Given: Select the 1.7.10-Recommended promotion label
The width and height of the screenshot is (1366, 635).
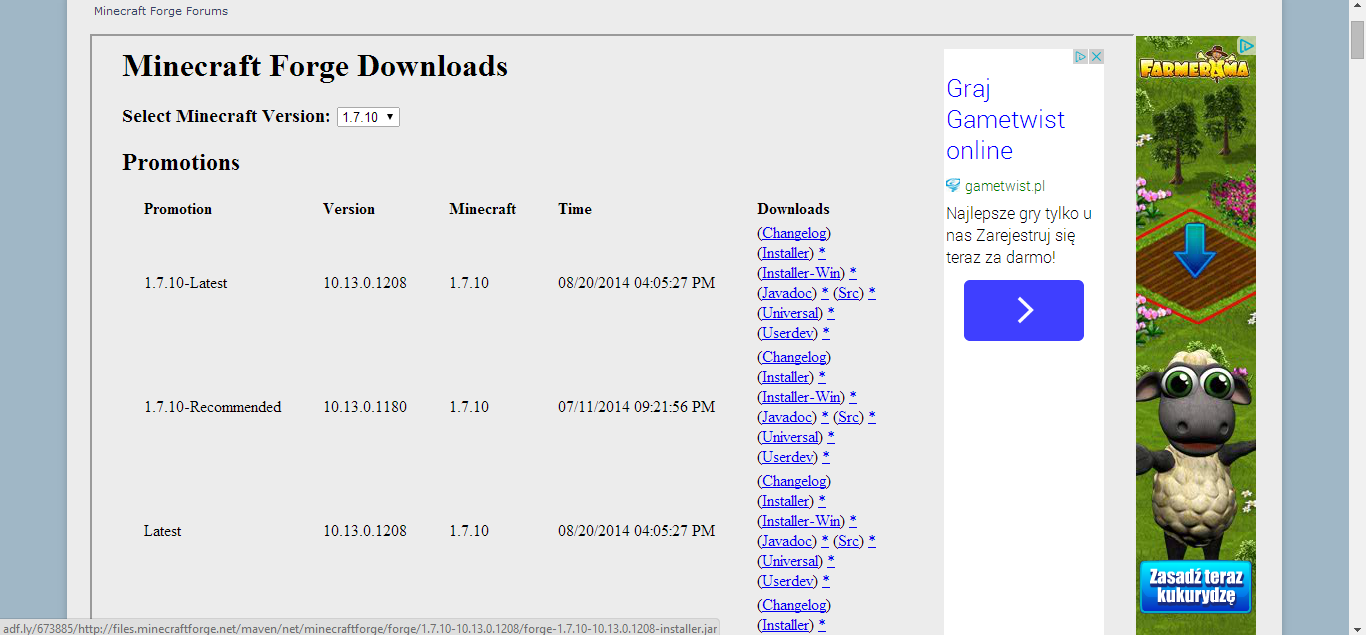Looking at the screenshot, I should [x=213, y=407].
